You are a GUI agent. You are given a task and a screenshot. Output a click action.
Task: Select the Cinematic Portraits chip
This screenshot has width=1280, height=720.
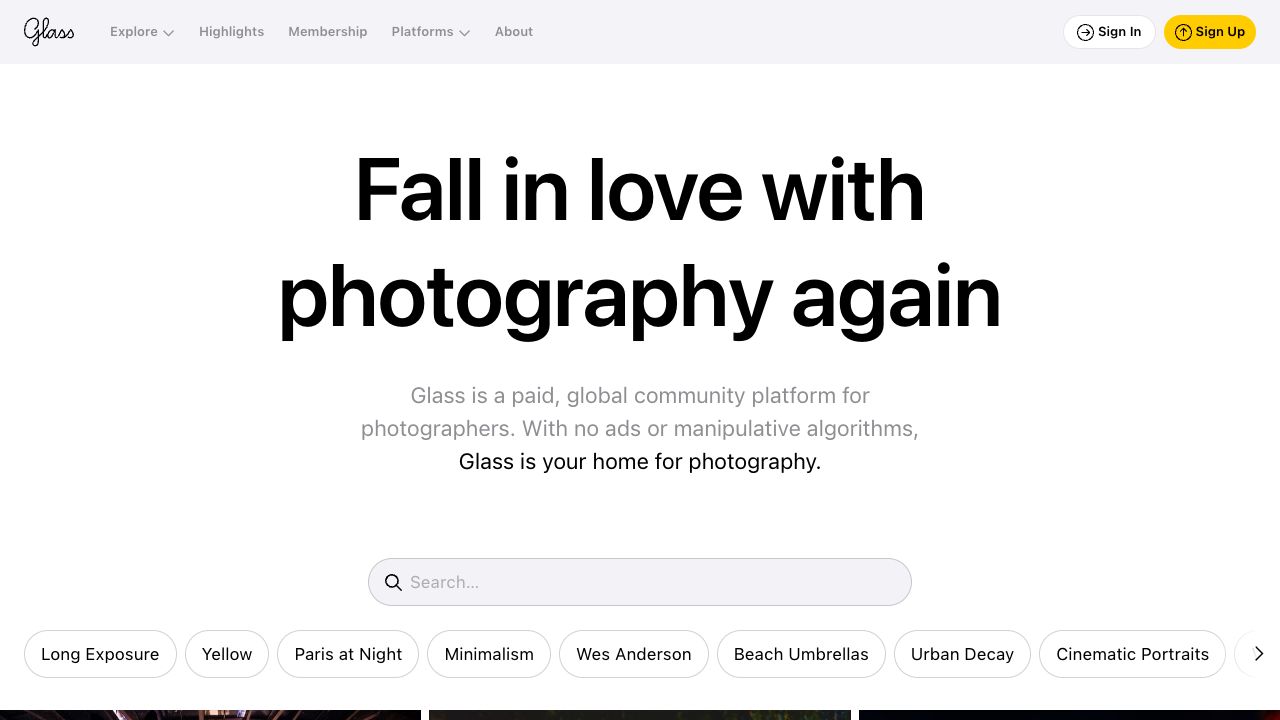(x=1133, y=654)
